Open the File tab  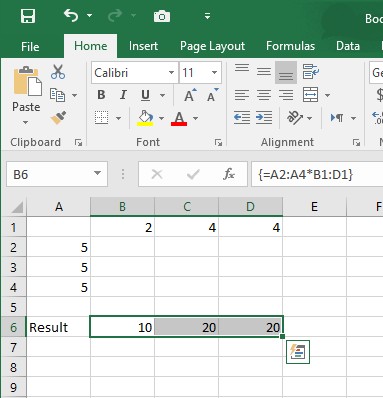[x=30, y=46]
